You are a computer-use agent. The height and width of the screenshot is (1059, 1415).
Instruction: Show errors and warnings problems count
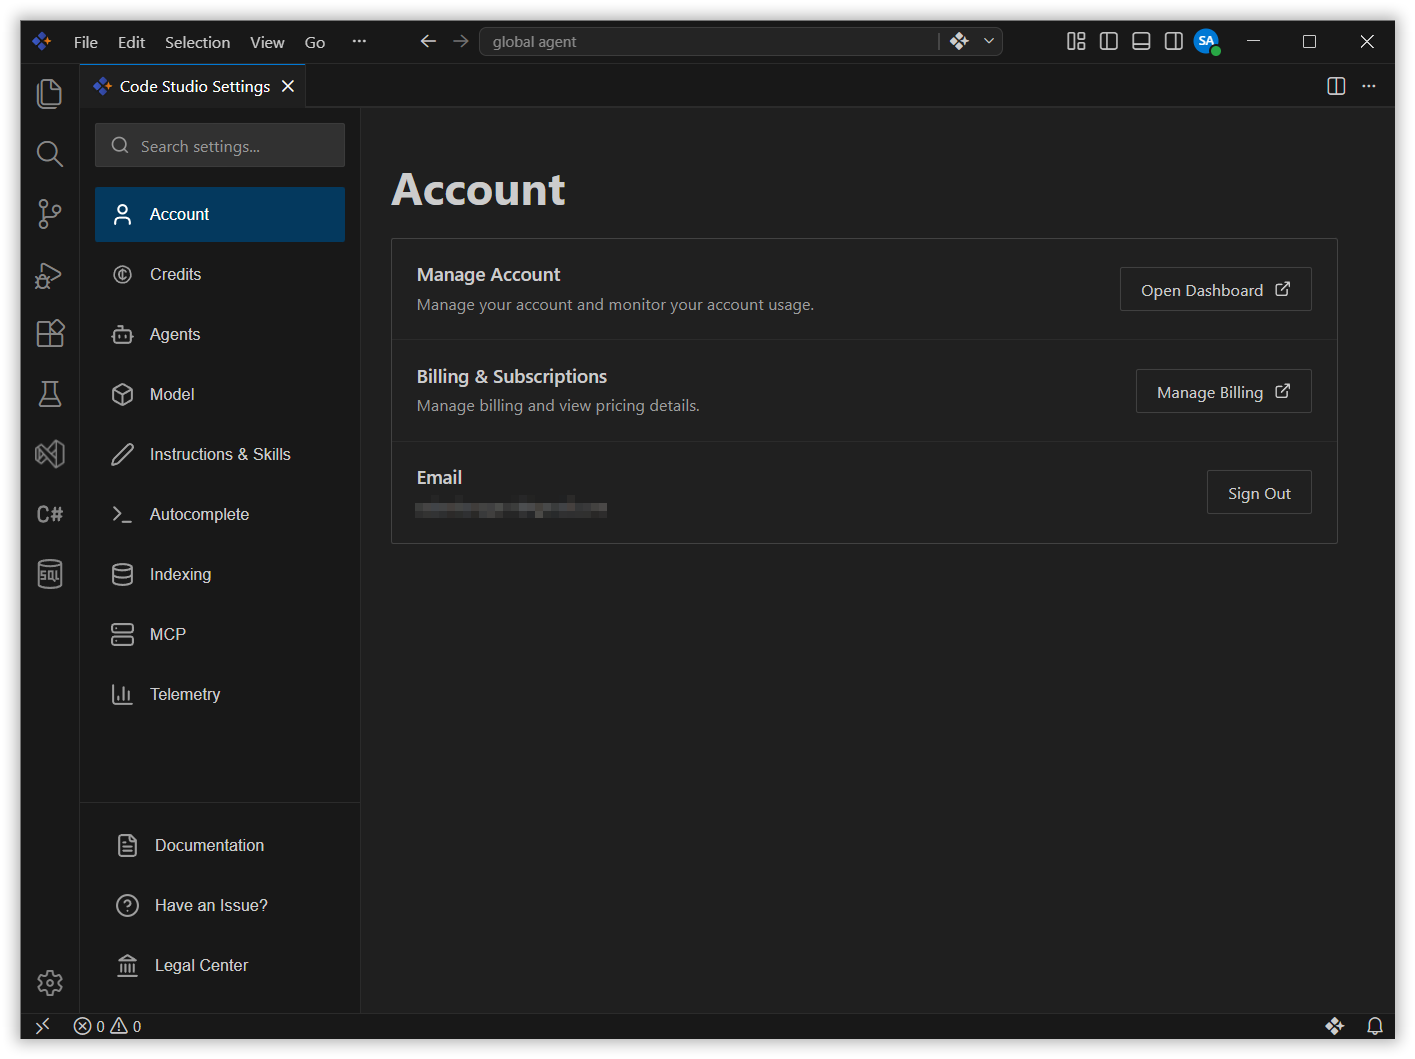tap(108, 1026)
